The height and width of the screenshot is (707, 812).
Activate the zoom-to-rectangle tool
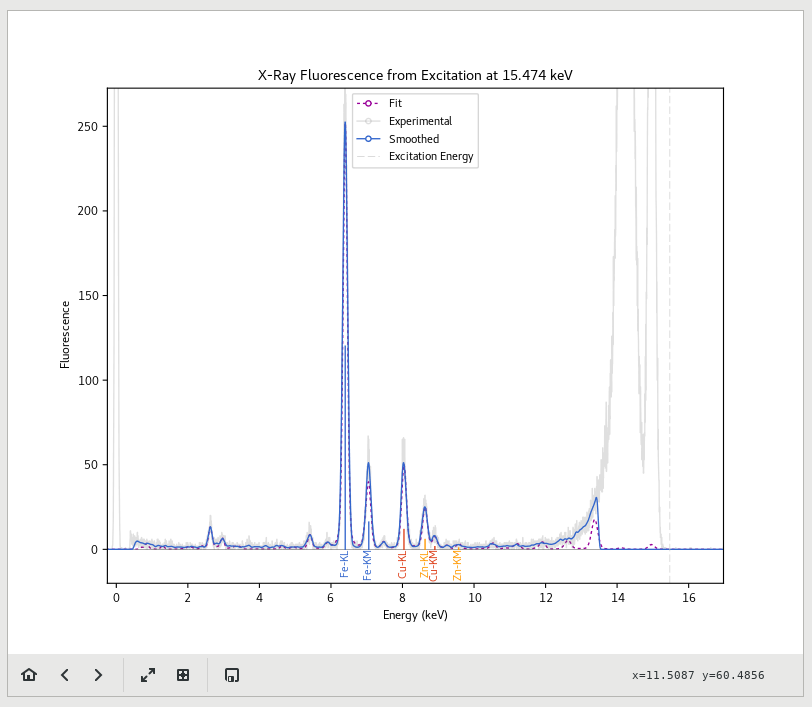pyautogui.click(x=183, y=675)
